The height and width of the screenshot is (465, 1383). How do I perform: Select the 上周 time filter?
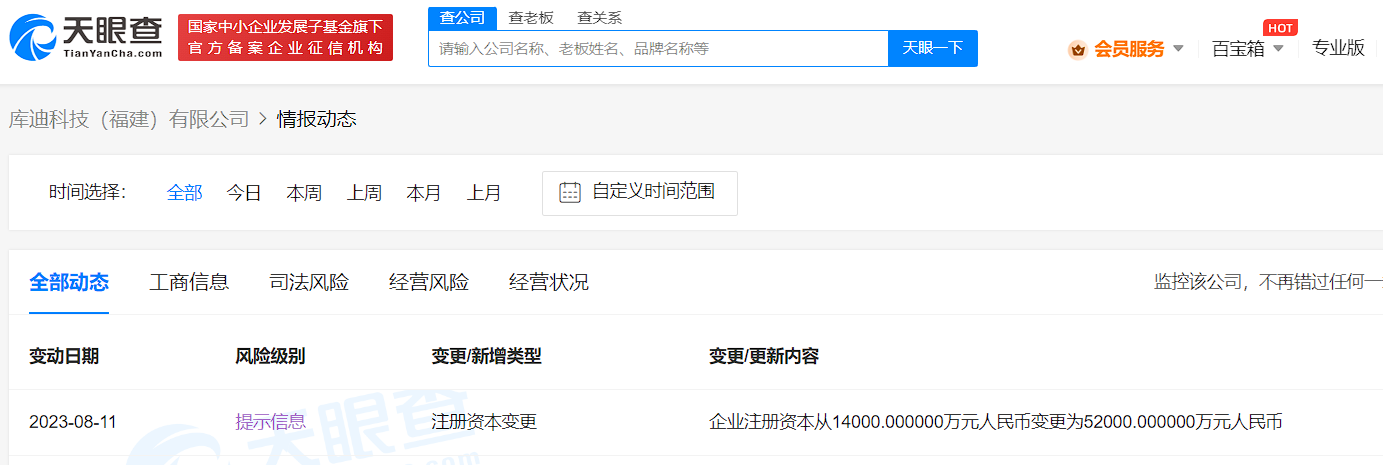[x=364, y=193]
